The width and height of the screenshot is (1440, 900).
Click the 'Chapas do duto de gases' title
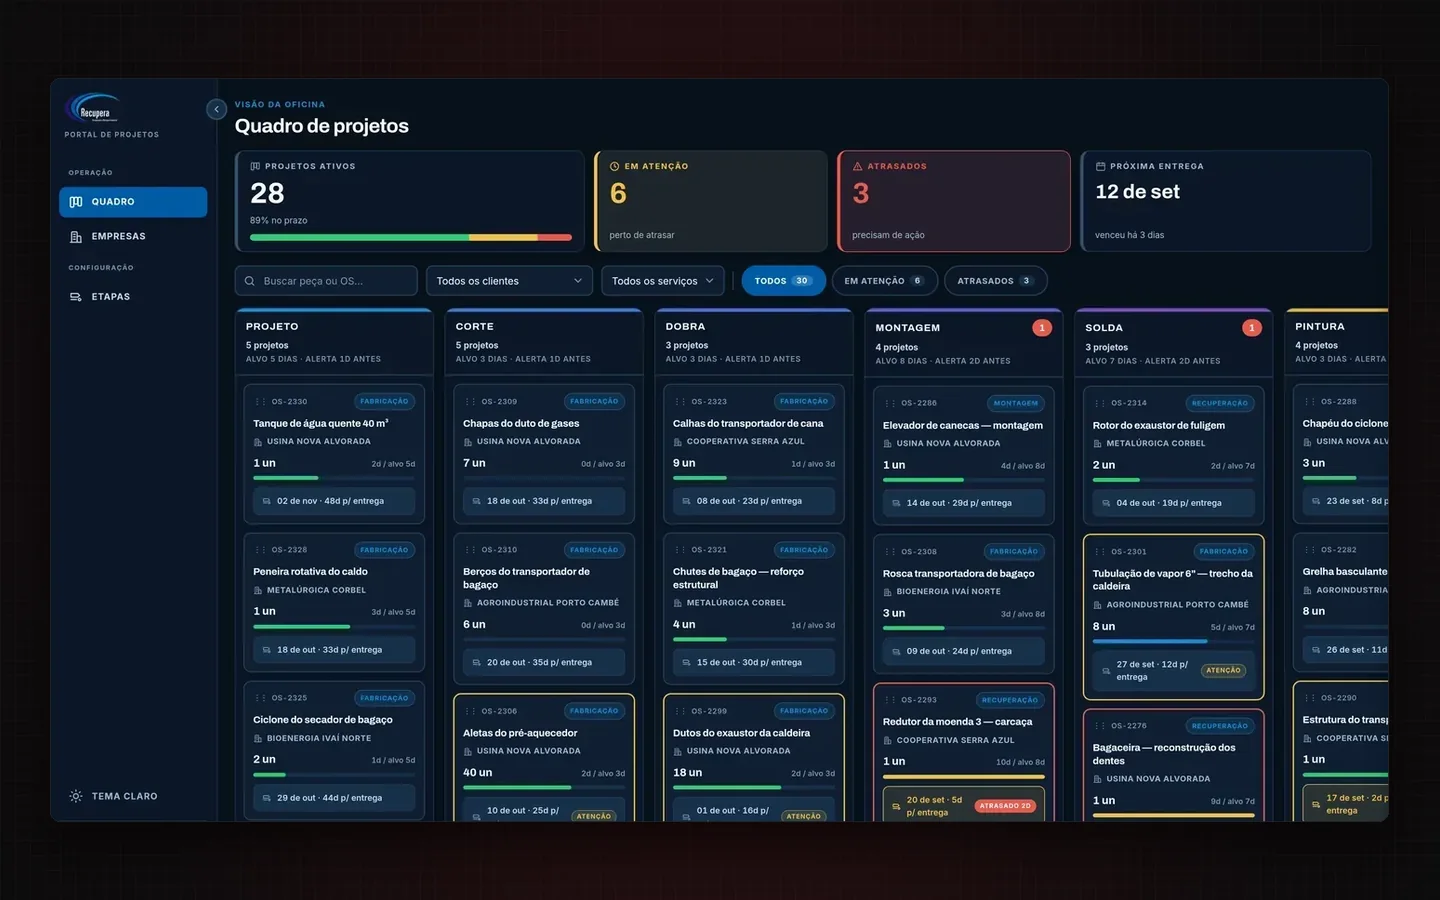521,424
